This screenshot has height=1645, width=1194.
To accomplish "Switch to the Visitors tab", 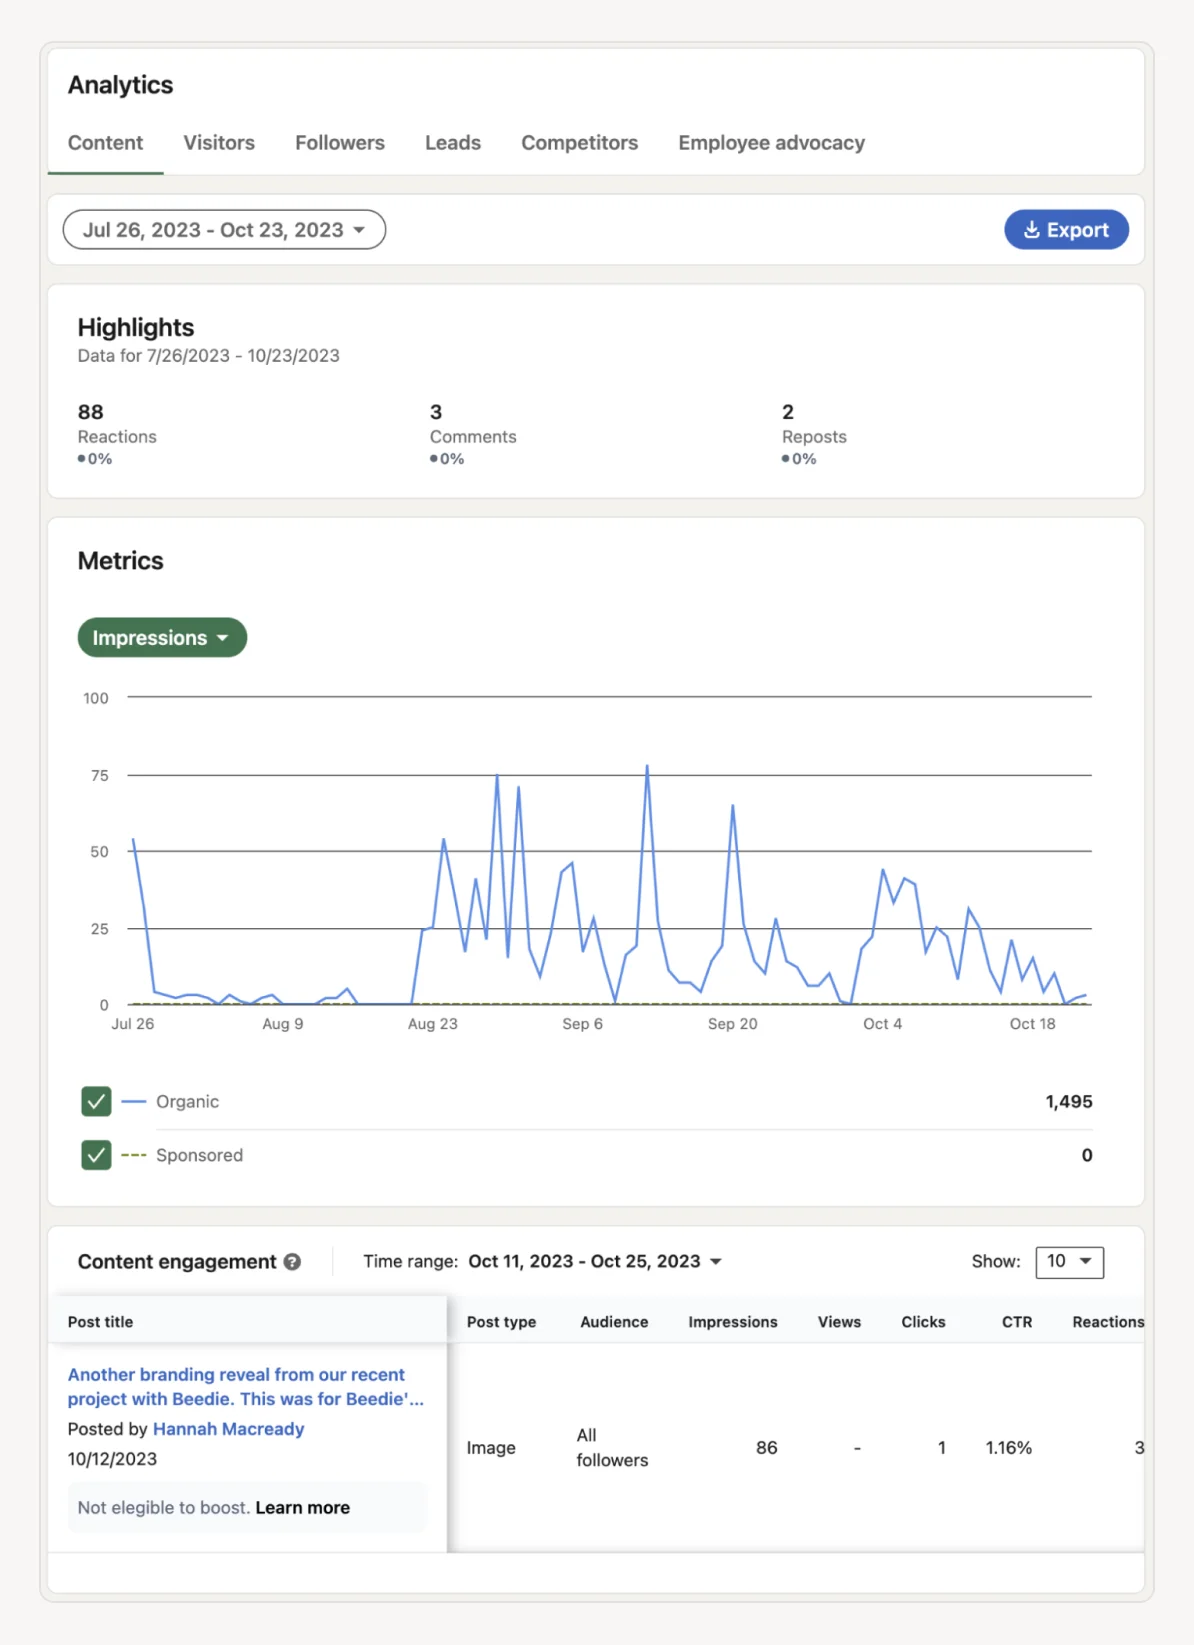I will click(x=219, y=143).
